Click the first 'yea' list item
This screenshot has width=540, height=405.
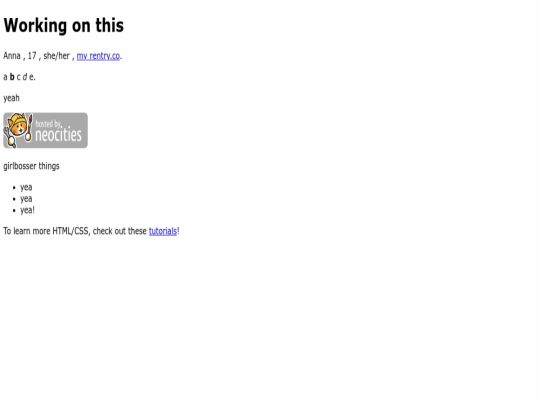click(26, 187)
